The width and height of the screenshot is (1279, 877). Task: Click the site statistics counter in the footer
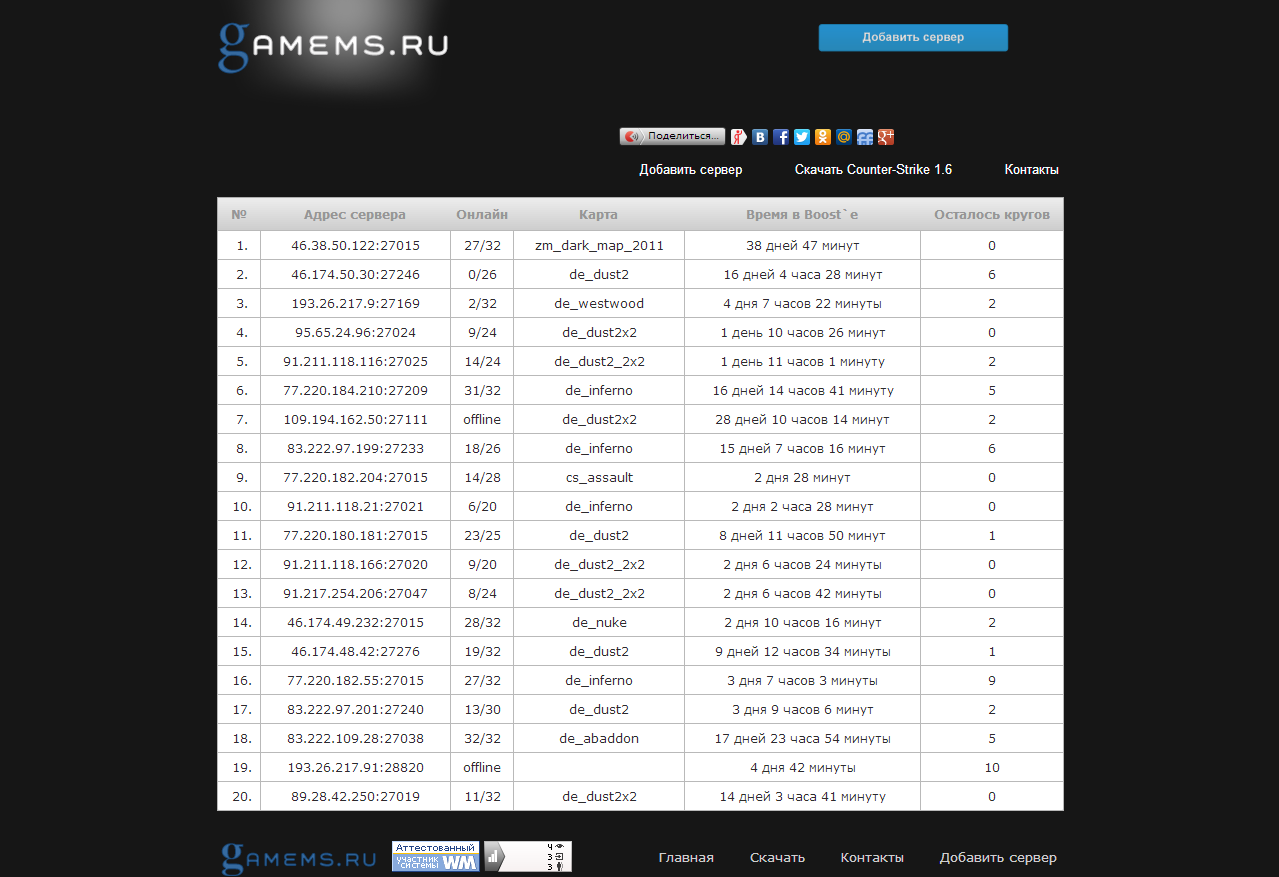[528, 857]
